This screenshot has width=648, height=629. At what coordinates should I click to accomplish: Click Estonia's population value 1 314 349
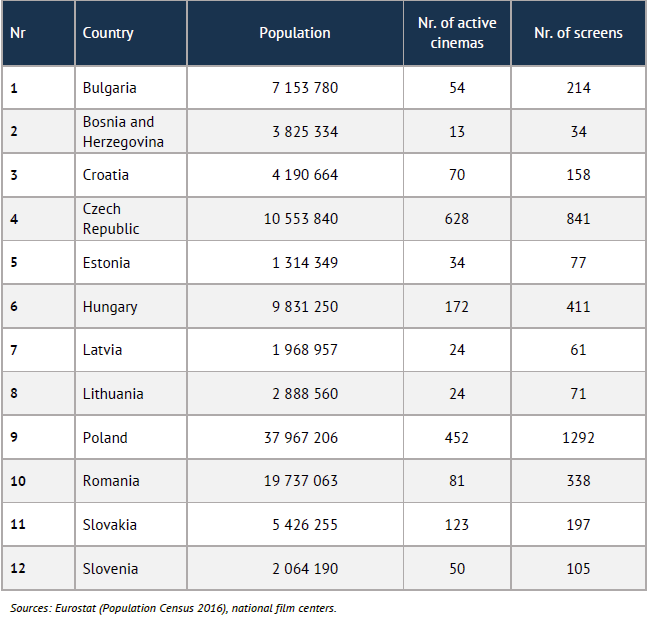click(x=304, y=263)
